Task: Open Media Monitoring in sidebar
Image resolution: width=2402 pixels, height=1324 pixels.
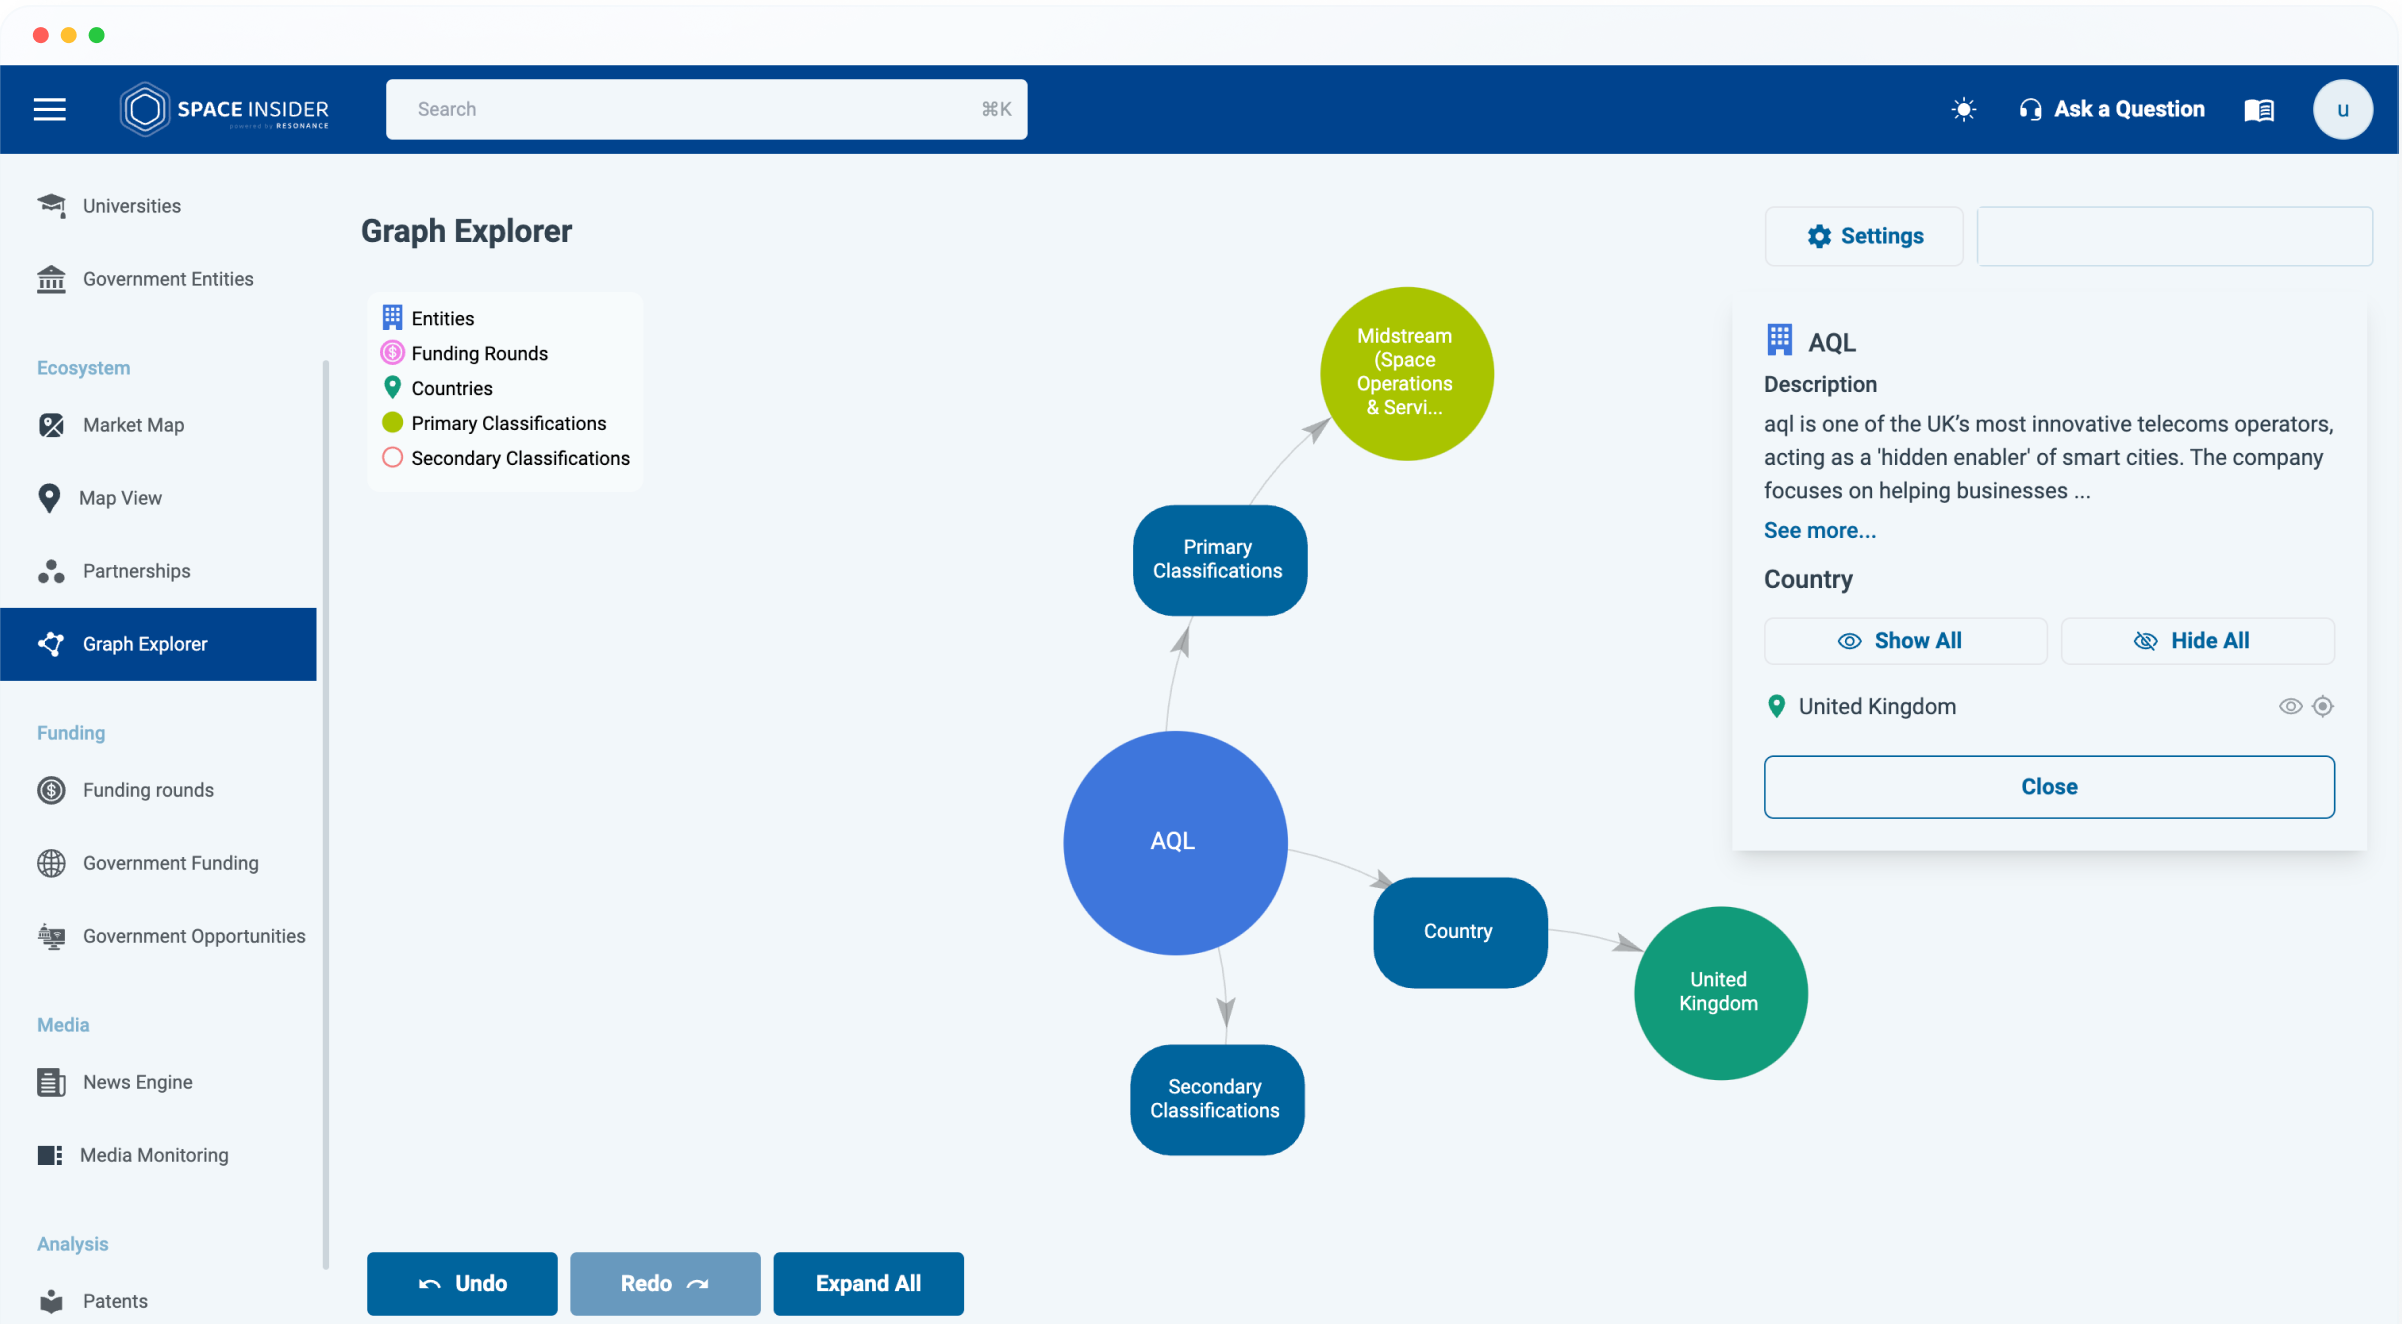Action: pyautogui.click(x=158, y=1155)
